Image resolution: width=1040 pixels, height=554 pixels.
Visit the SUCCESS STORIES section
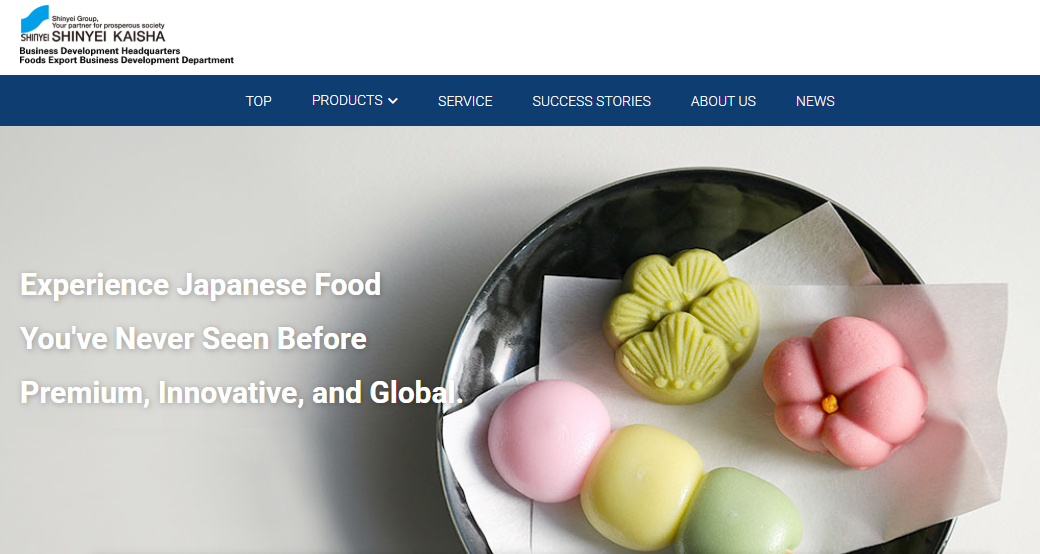point(592,101)
